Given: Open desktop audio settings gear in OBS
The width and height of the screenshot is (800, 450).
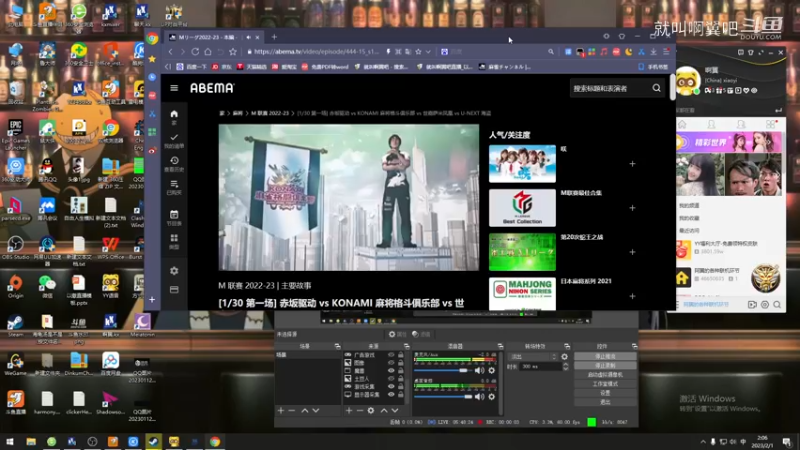Looking at the screenshot, I should tap(491, 396).
